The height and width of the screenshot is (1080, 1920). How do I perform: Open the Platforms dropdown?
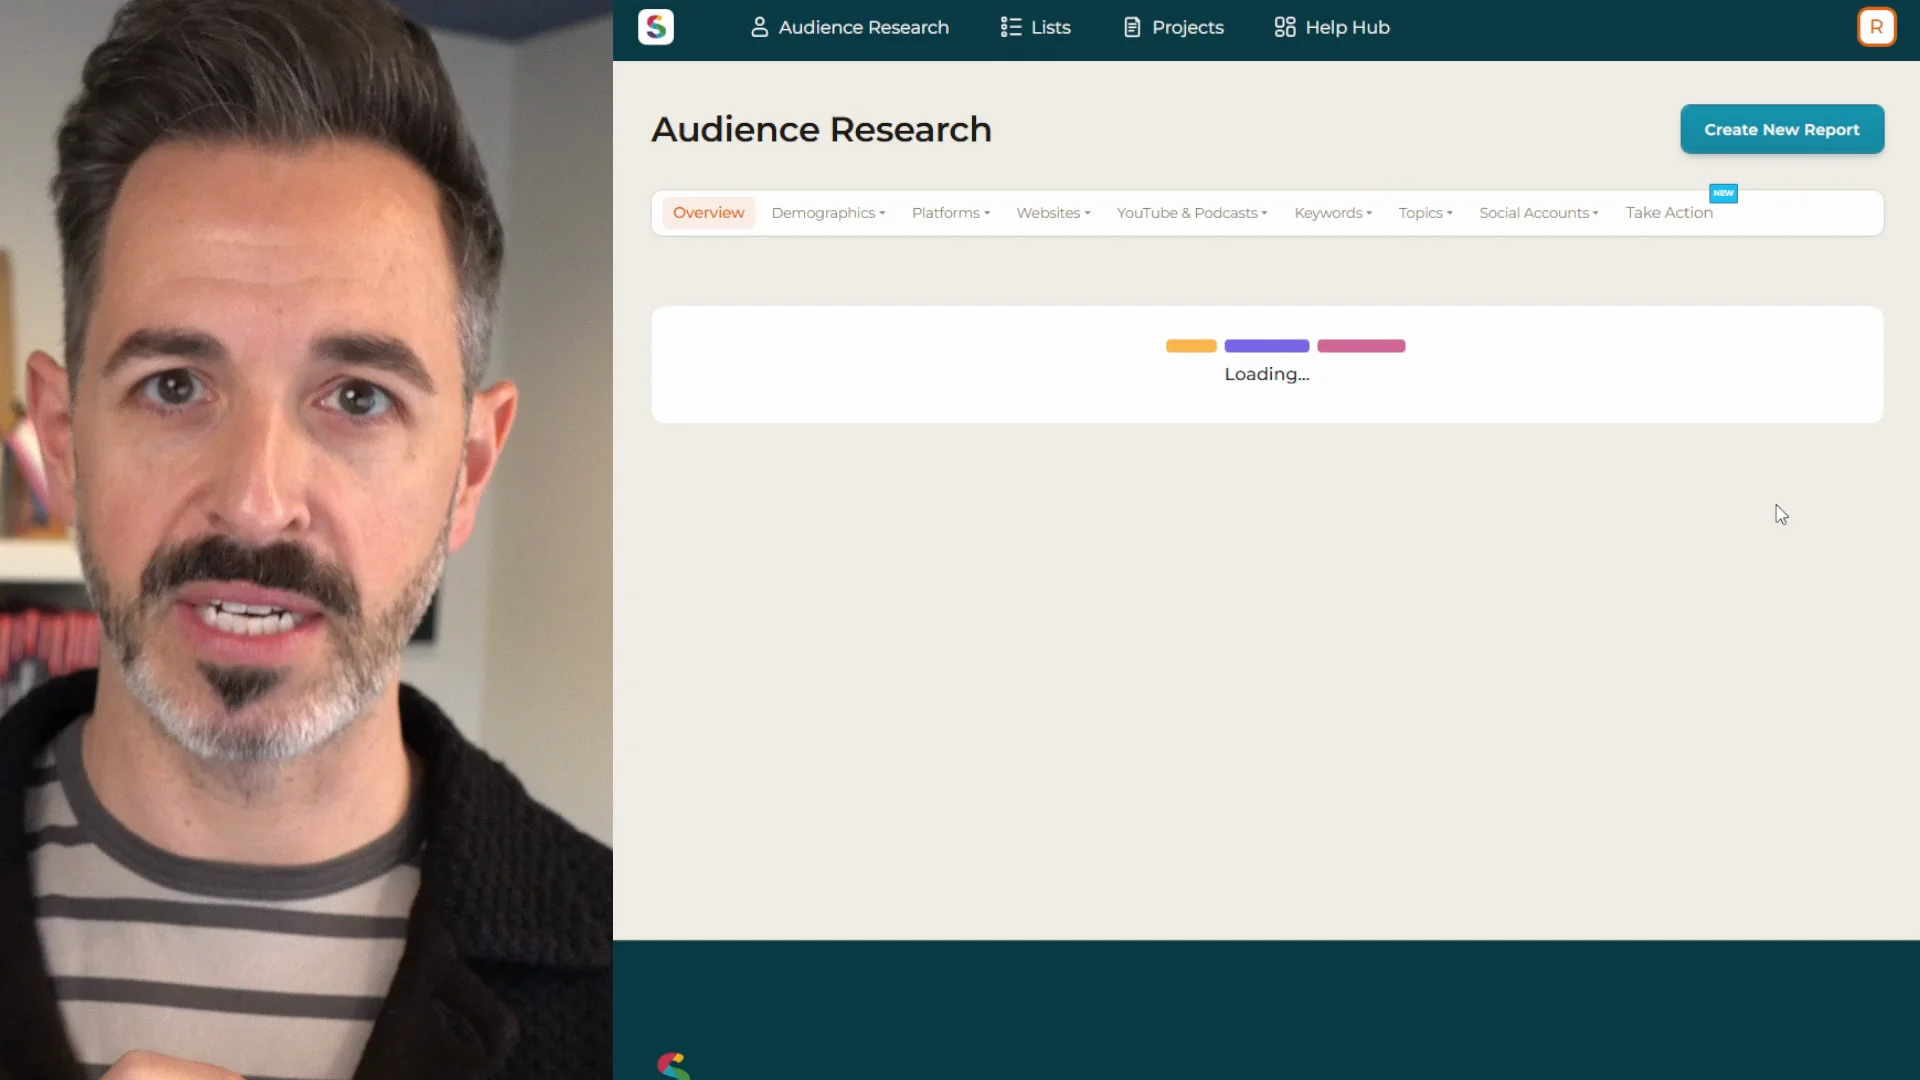point(950,213)
